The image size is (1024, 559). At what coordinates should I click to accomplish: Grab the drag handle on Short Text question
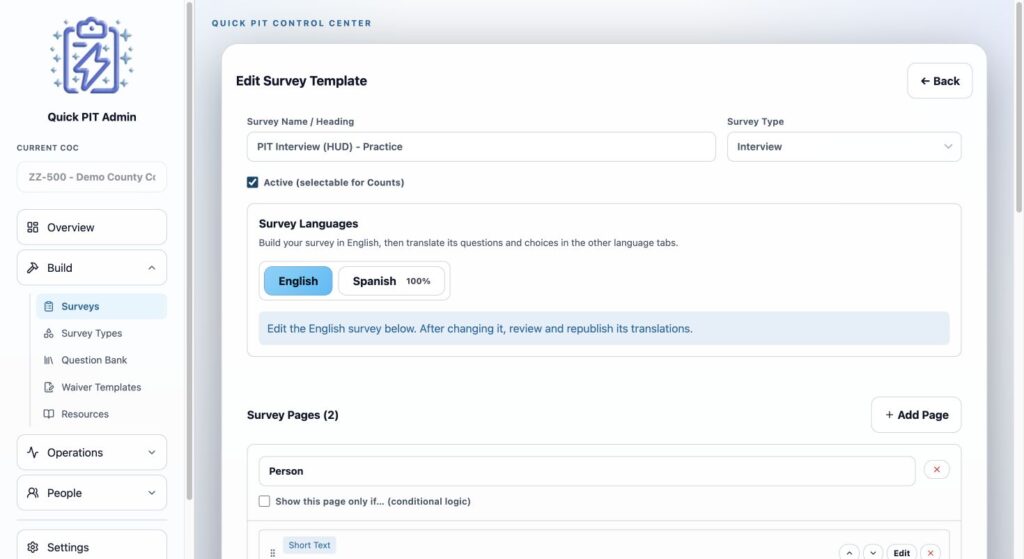tap(272, 552)
